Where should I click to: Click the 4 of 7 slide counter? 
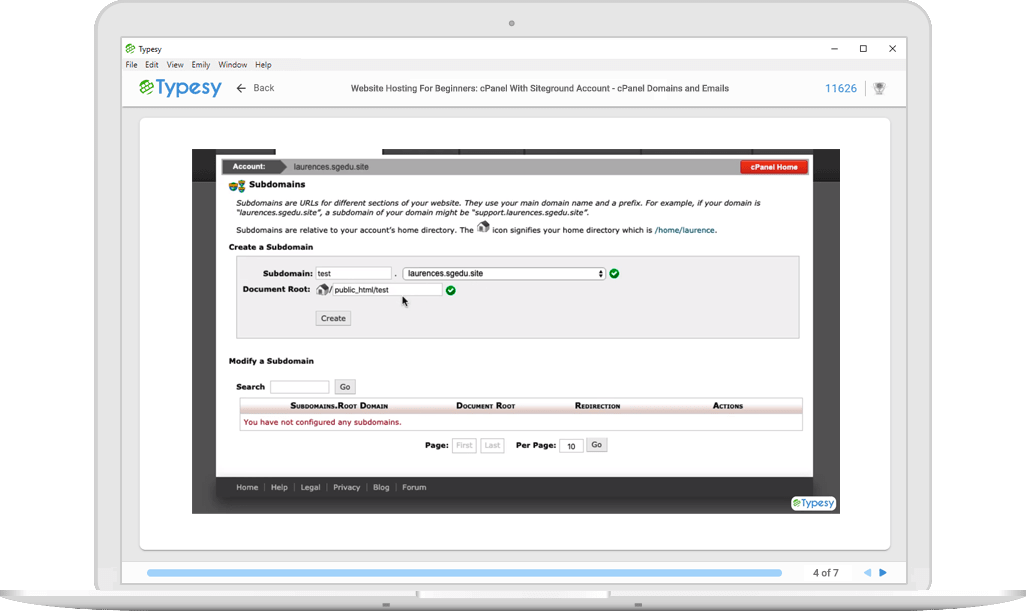coord(826,573)
